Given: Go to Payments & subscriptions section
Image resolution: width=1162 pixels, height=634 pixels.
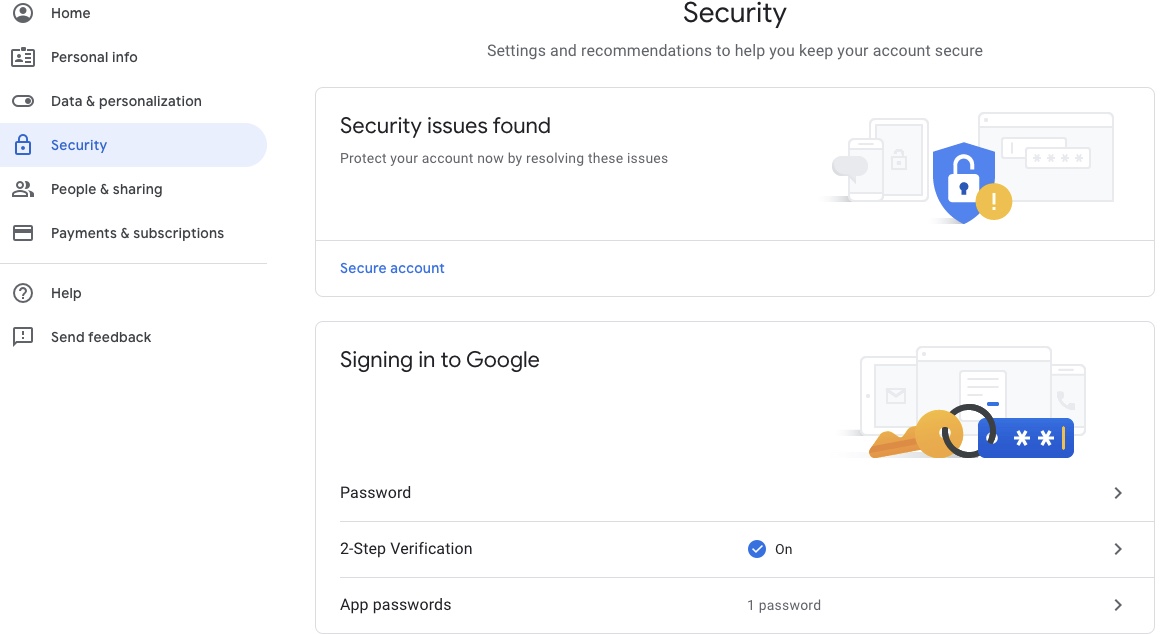Looking at the screenshot, I should pyautogui.click(x=137, y=233).
